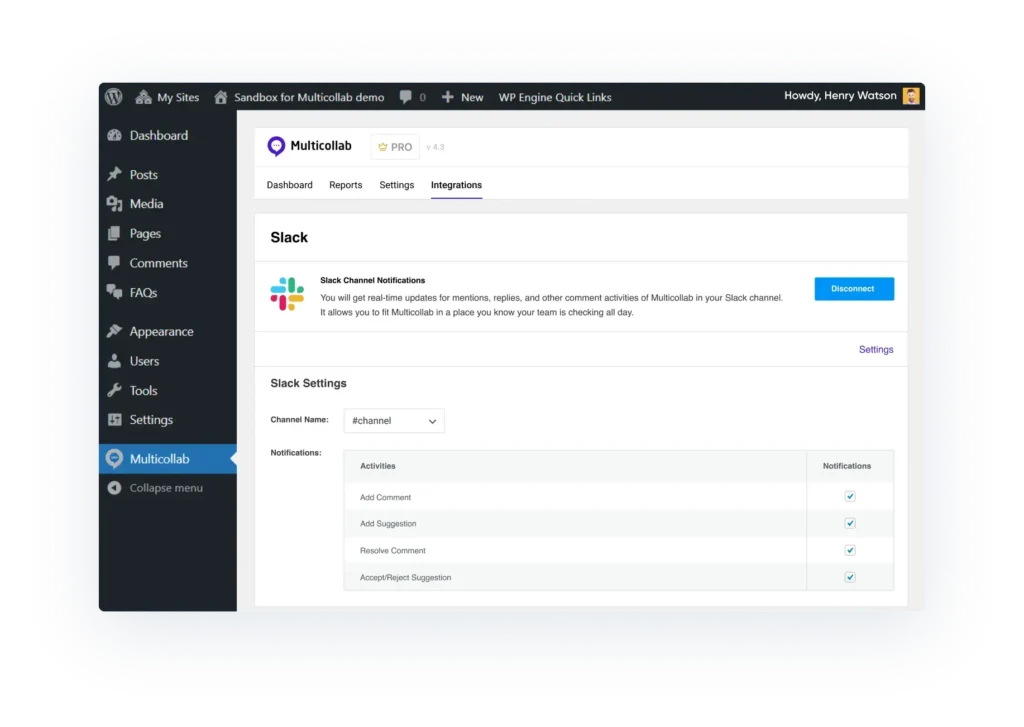The image size is (1024, 727).
Task: Click the blue Disconnect button
Action: (x=854, y=289)
